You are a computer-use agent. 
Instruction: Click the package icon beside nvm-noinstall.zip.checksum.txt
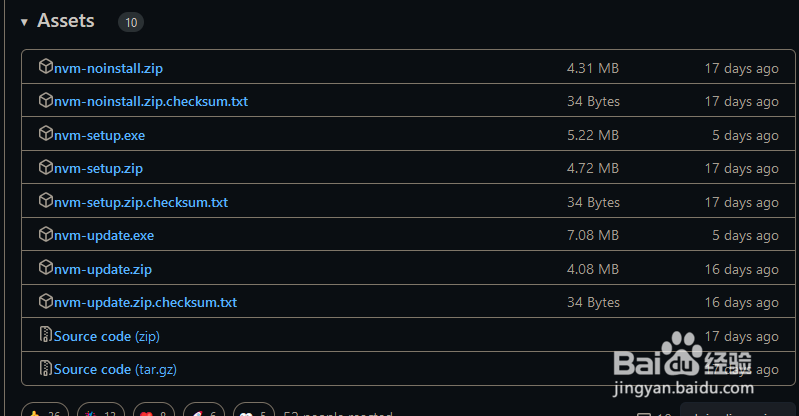(46, 99)
